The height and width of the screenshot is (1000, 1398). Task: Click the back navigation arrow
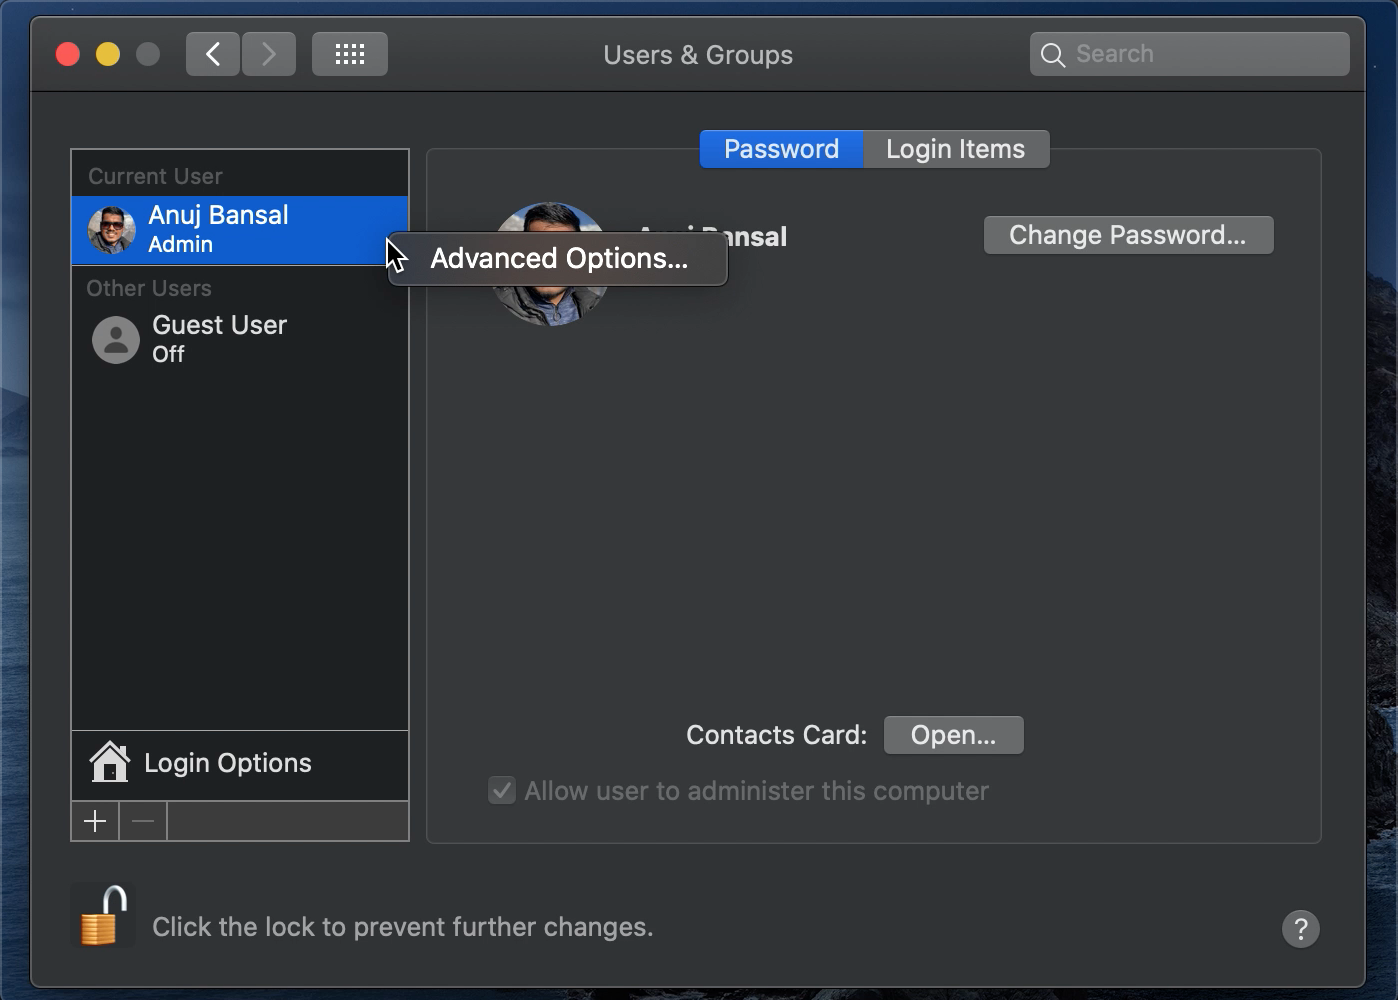coord(212,53)
